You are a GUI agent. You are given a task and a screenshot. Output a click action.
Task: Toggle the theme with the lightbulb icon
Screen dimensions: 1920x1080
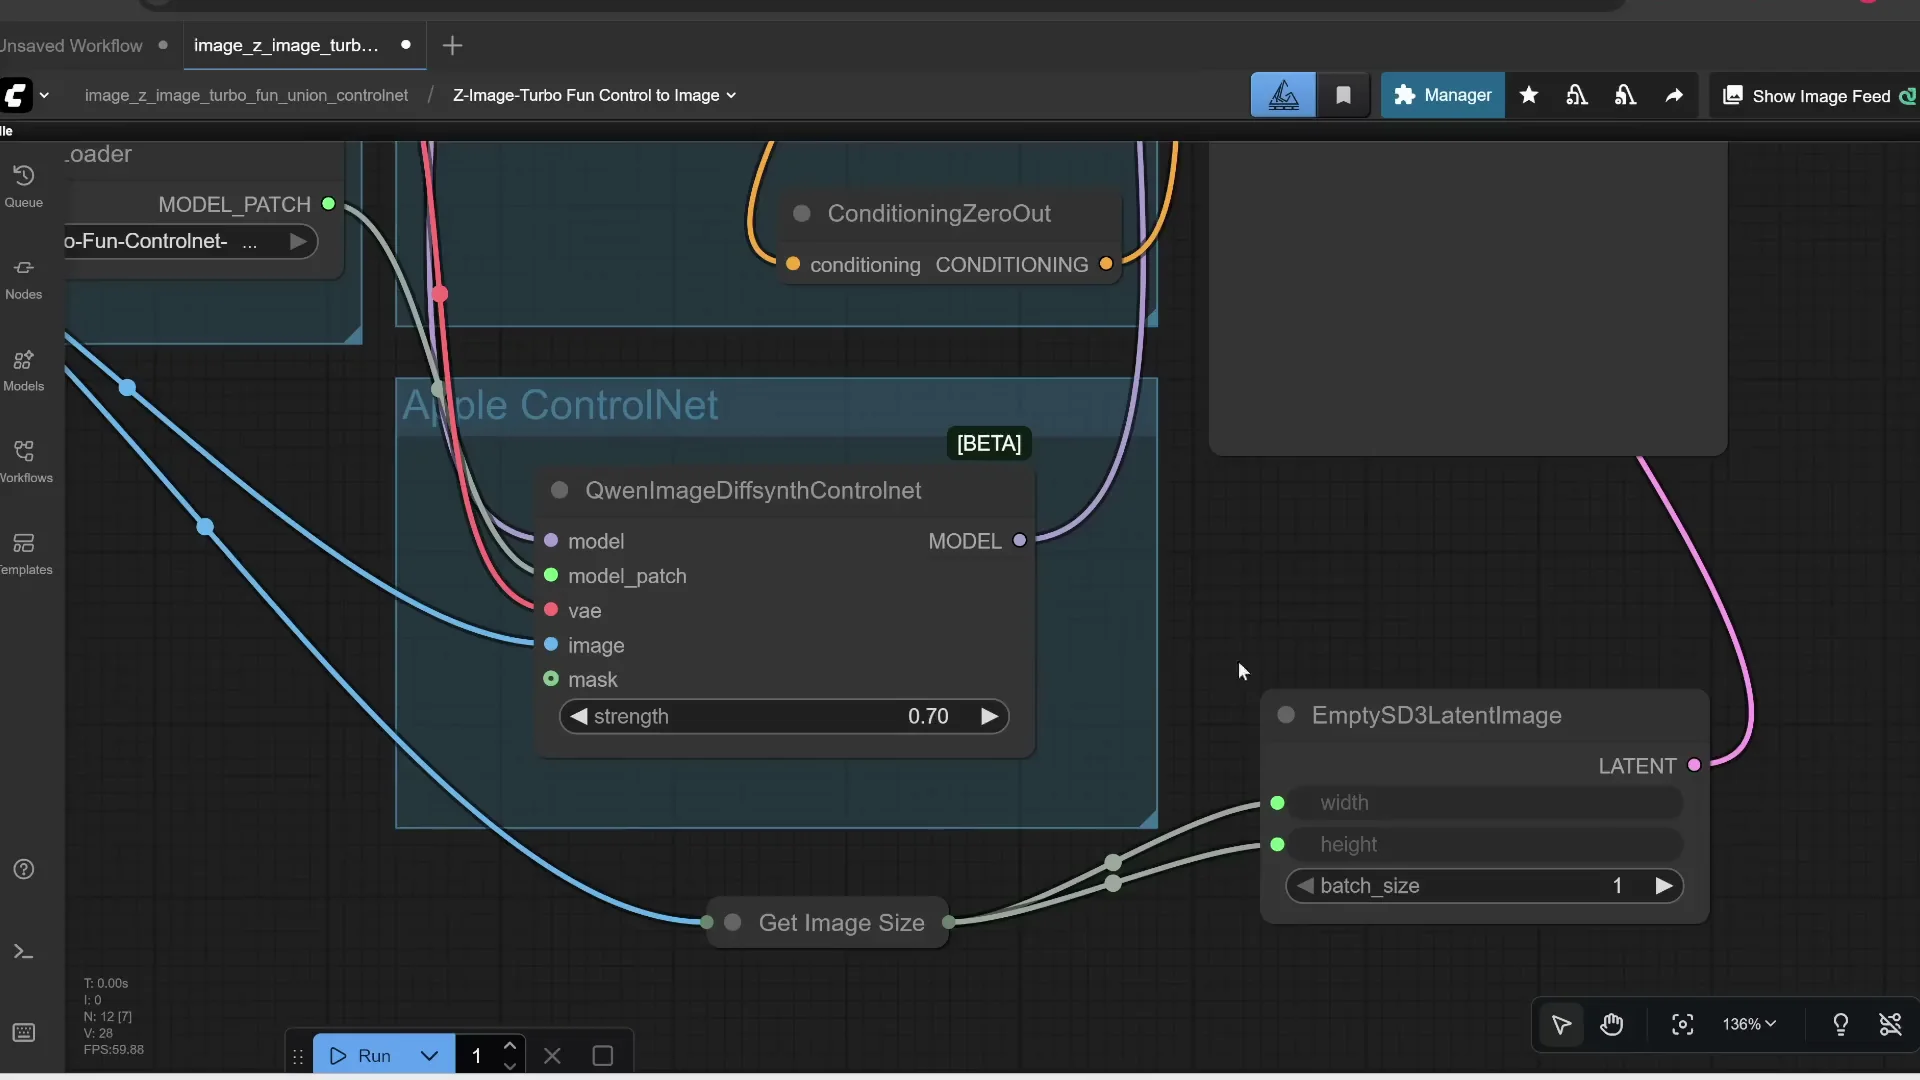[x=1841, y=1024]
